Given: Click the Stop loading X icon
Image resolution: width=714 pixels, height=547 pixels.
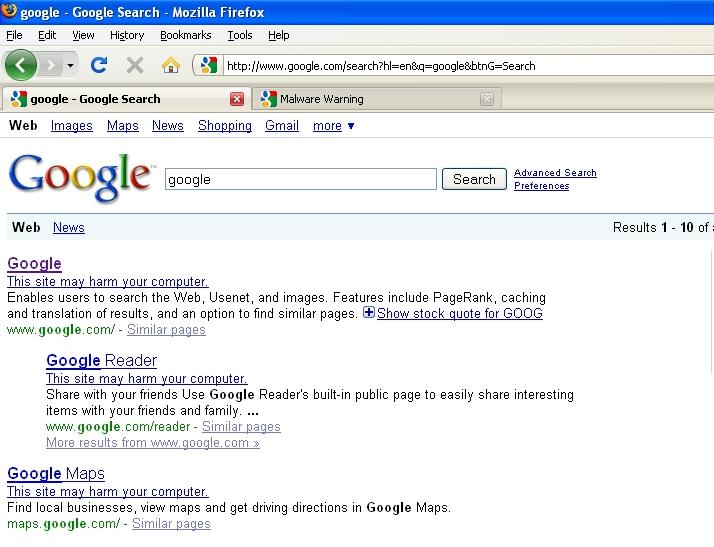Looking at the screenshot, I should click(135, 65).
